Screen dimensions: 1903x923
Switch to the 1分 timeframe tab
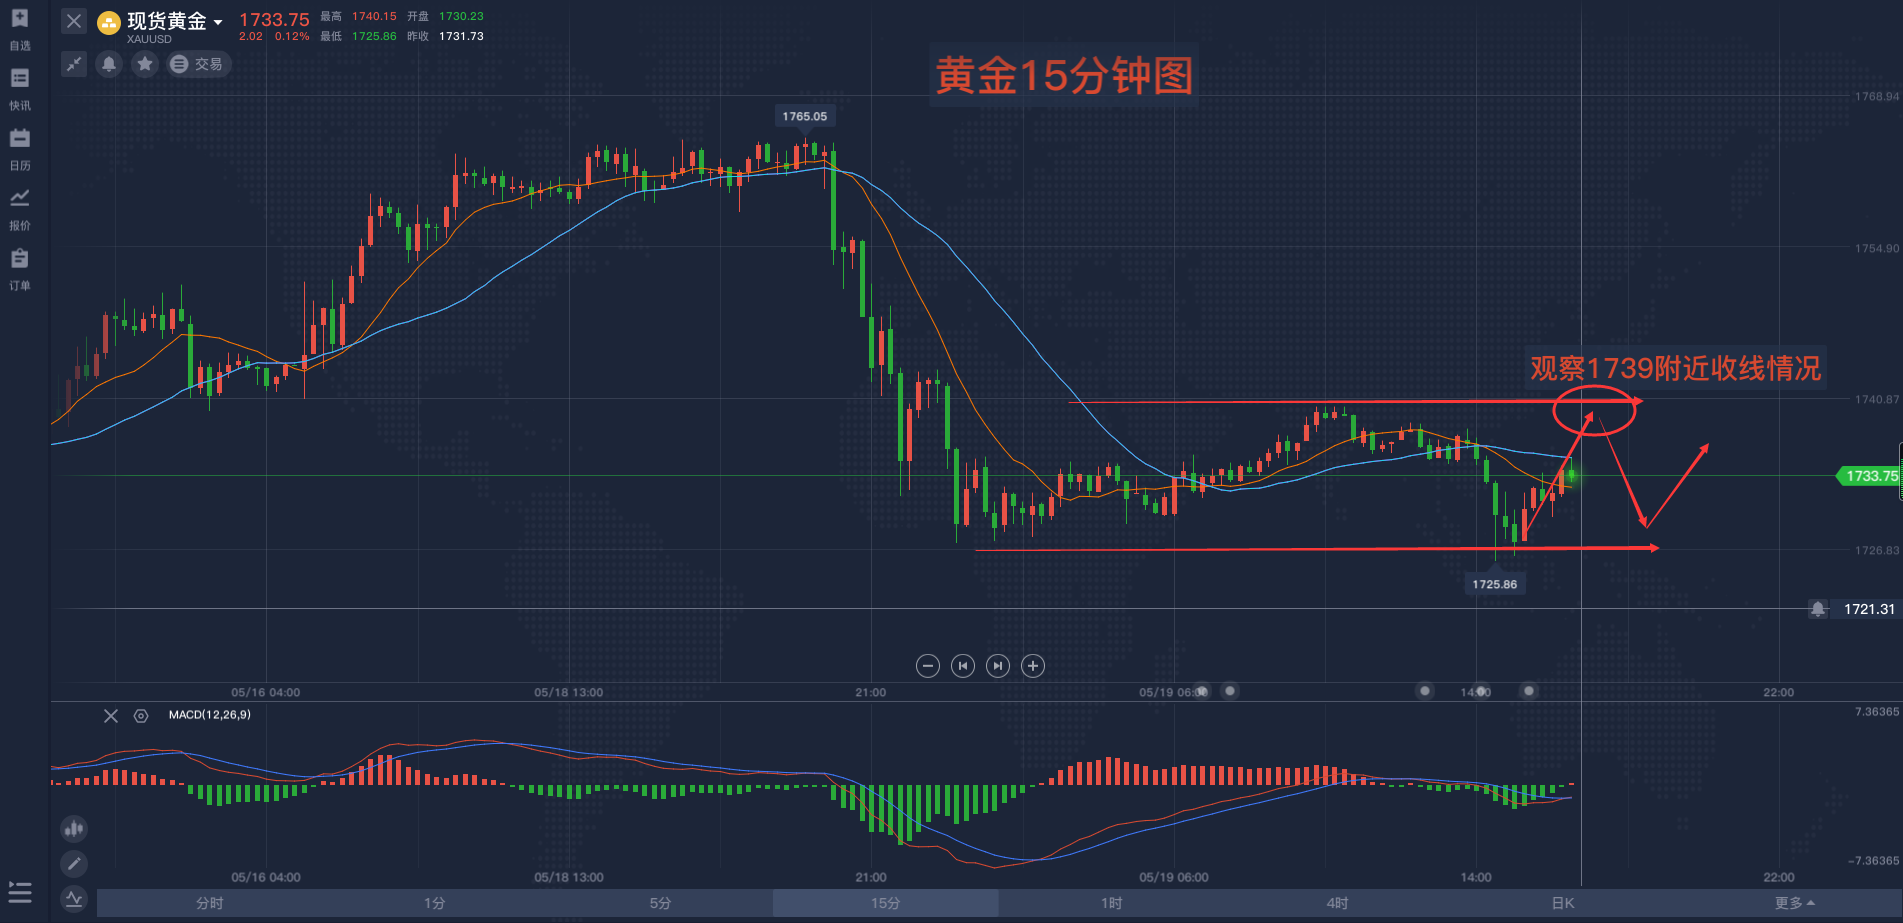(x=435, y=903)
